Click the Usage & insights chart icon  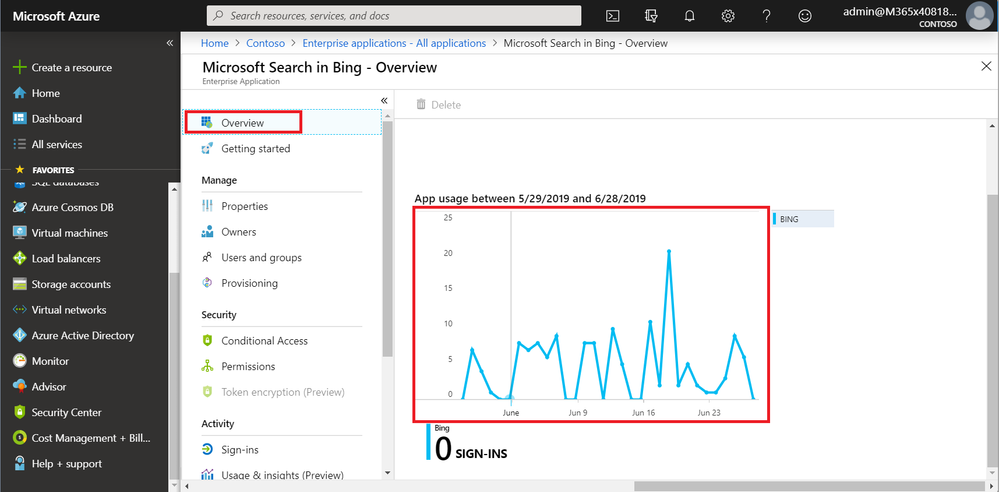coord(207,475)
